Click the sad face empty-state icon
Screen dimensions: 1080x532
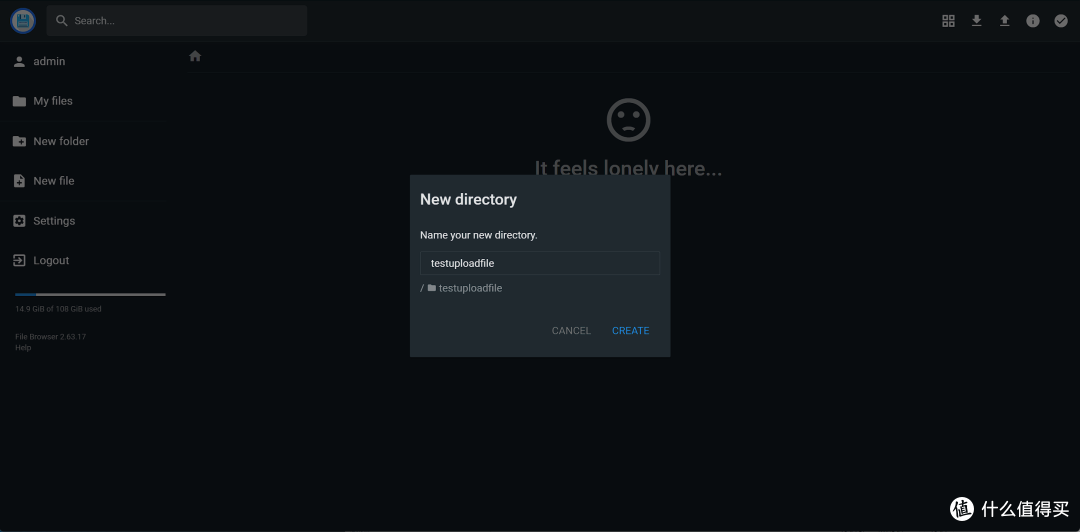point(628,120)
